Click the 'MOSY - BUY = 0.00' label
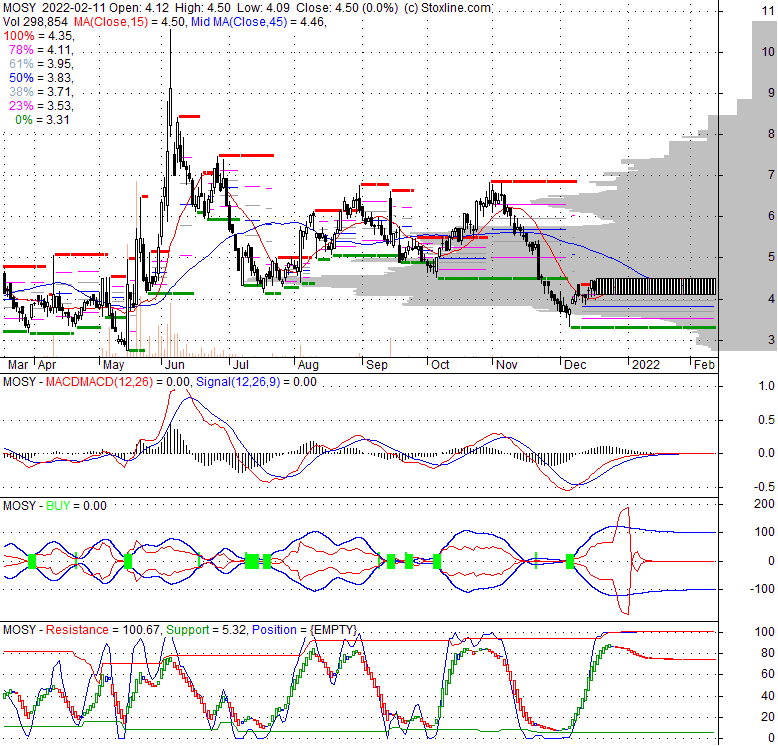 (55, 506)
